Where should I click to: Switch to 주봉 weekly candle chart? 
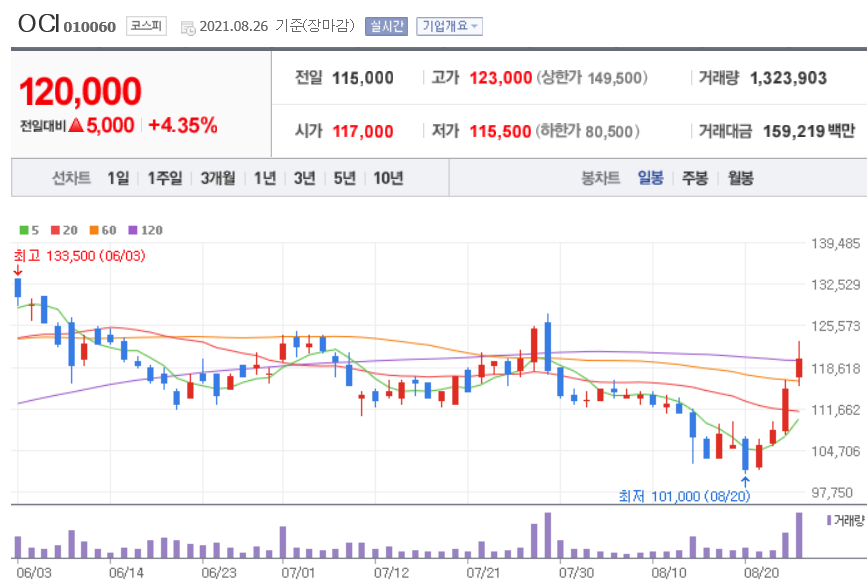coord(694,177)
